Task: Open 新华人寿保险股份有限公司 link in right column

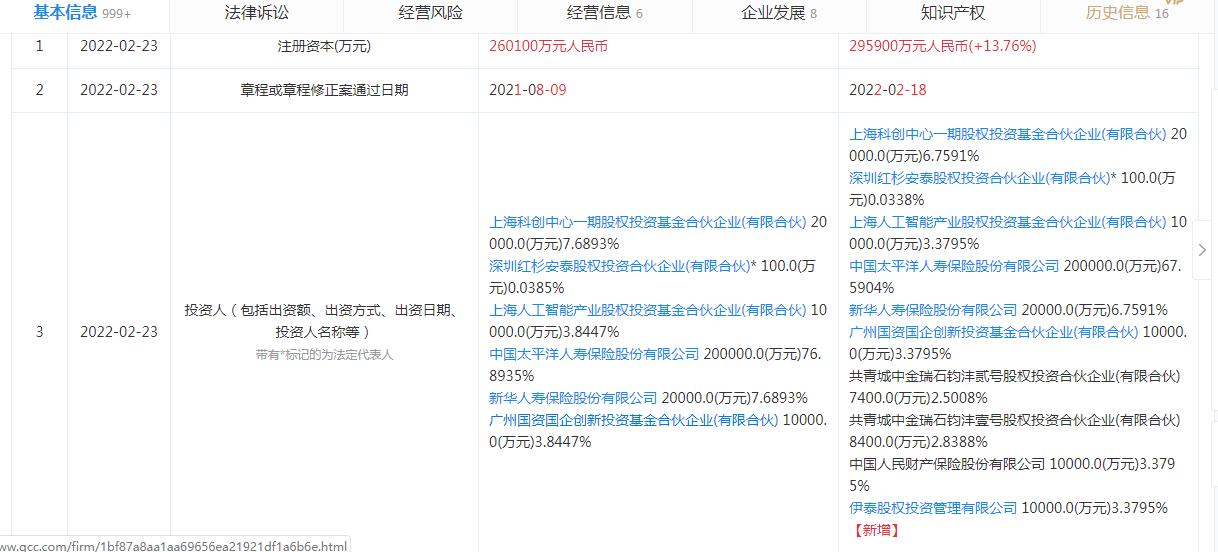Action: [933, 310]
